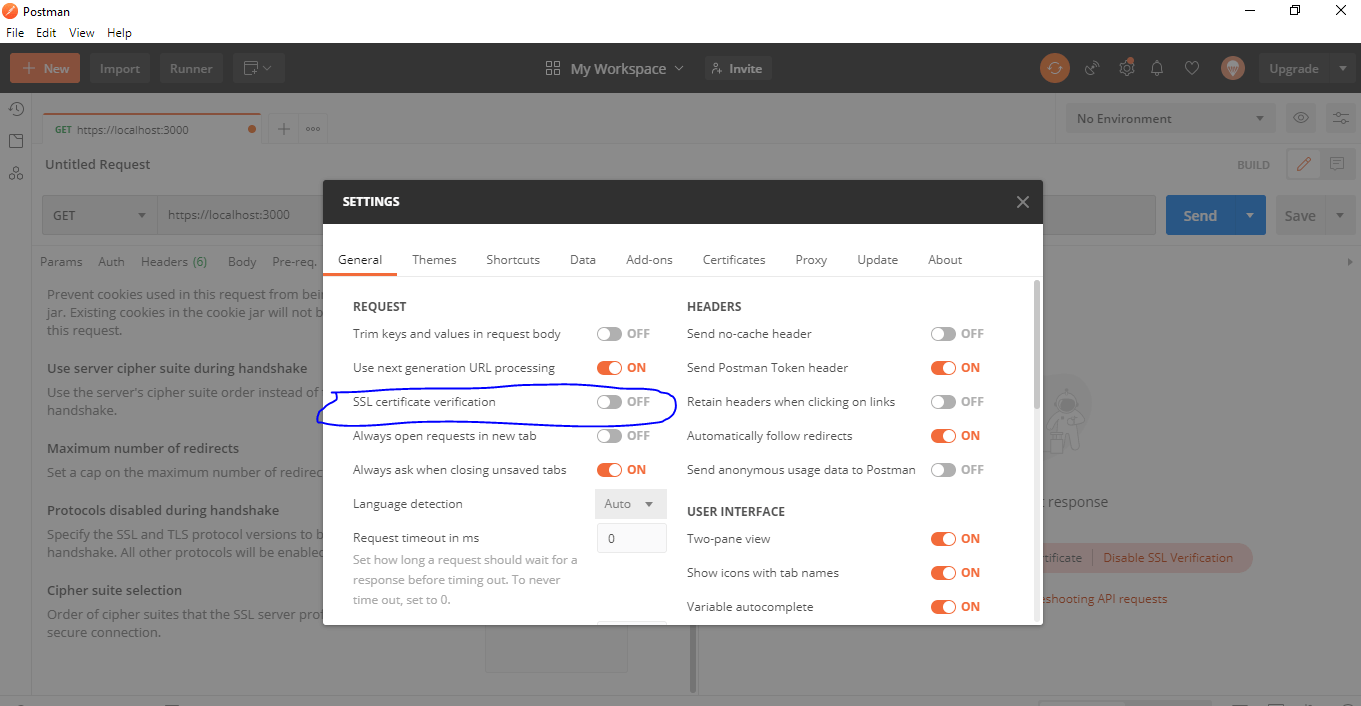The height and width of the screenshot is (706, 1361).
Task: Click the Request timeout in ms field
Action: click(x=632, y=538)
